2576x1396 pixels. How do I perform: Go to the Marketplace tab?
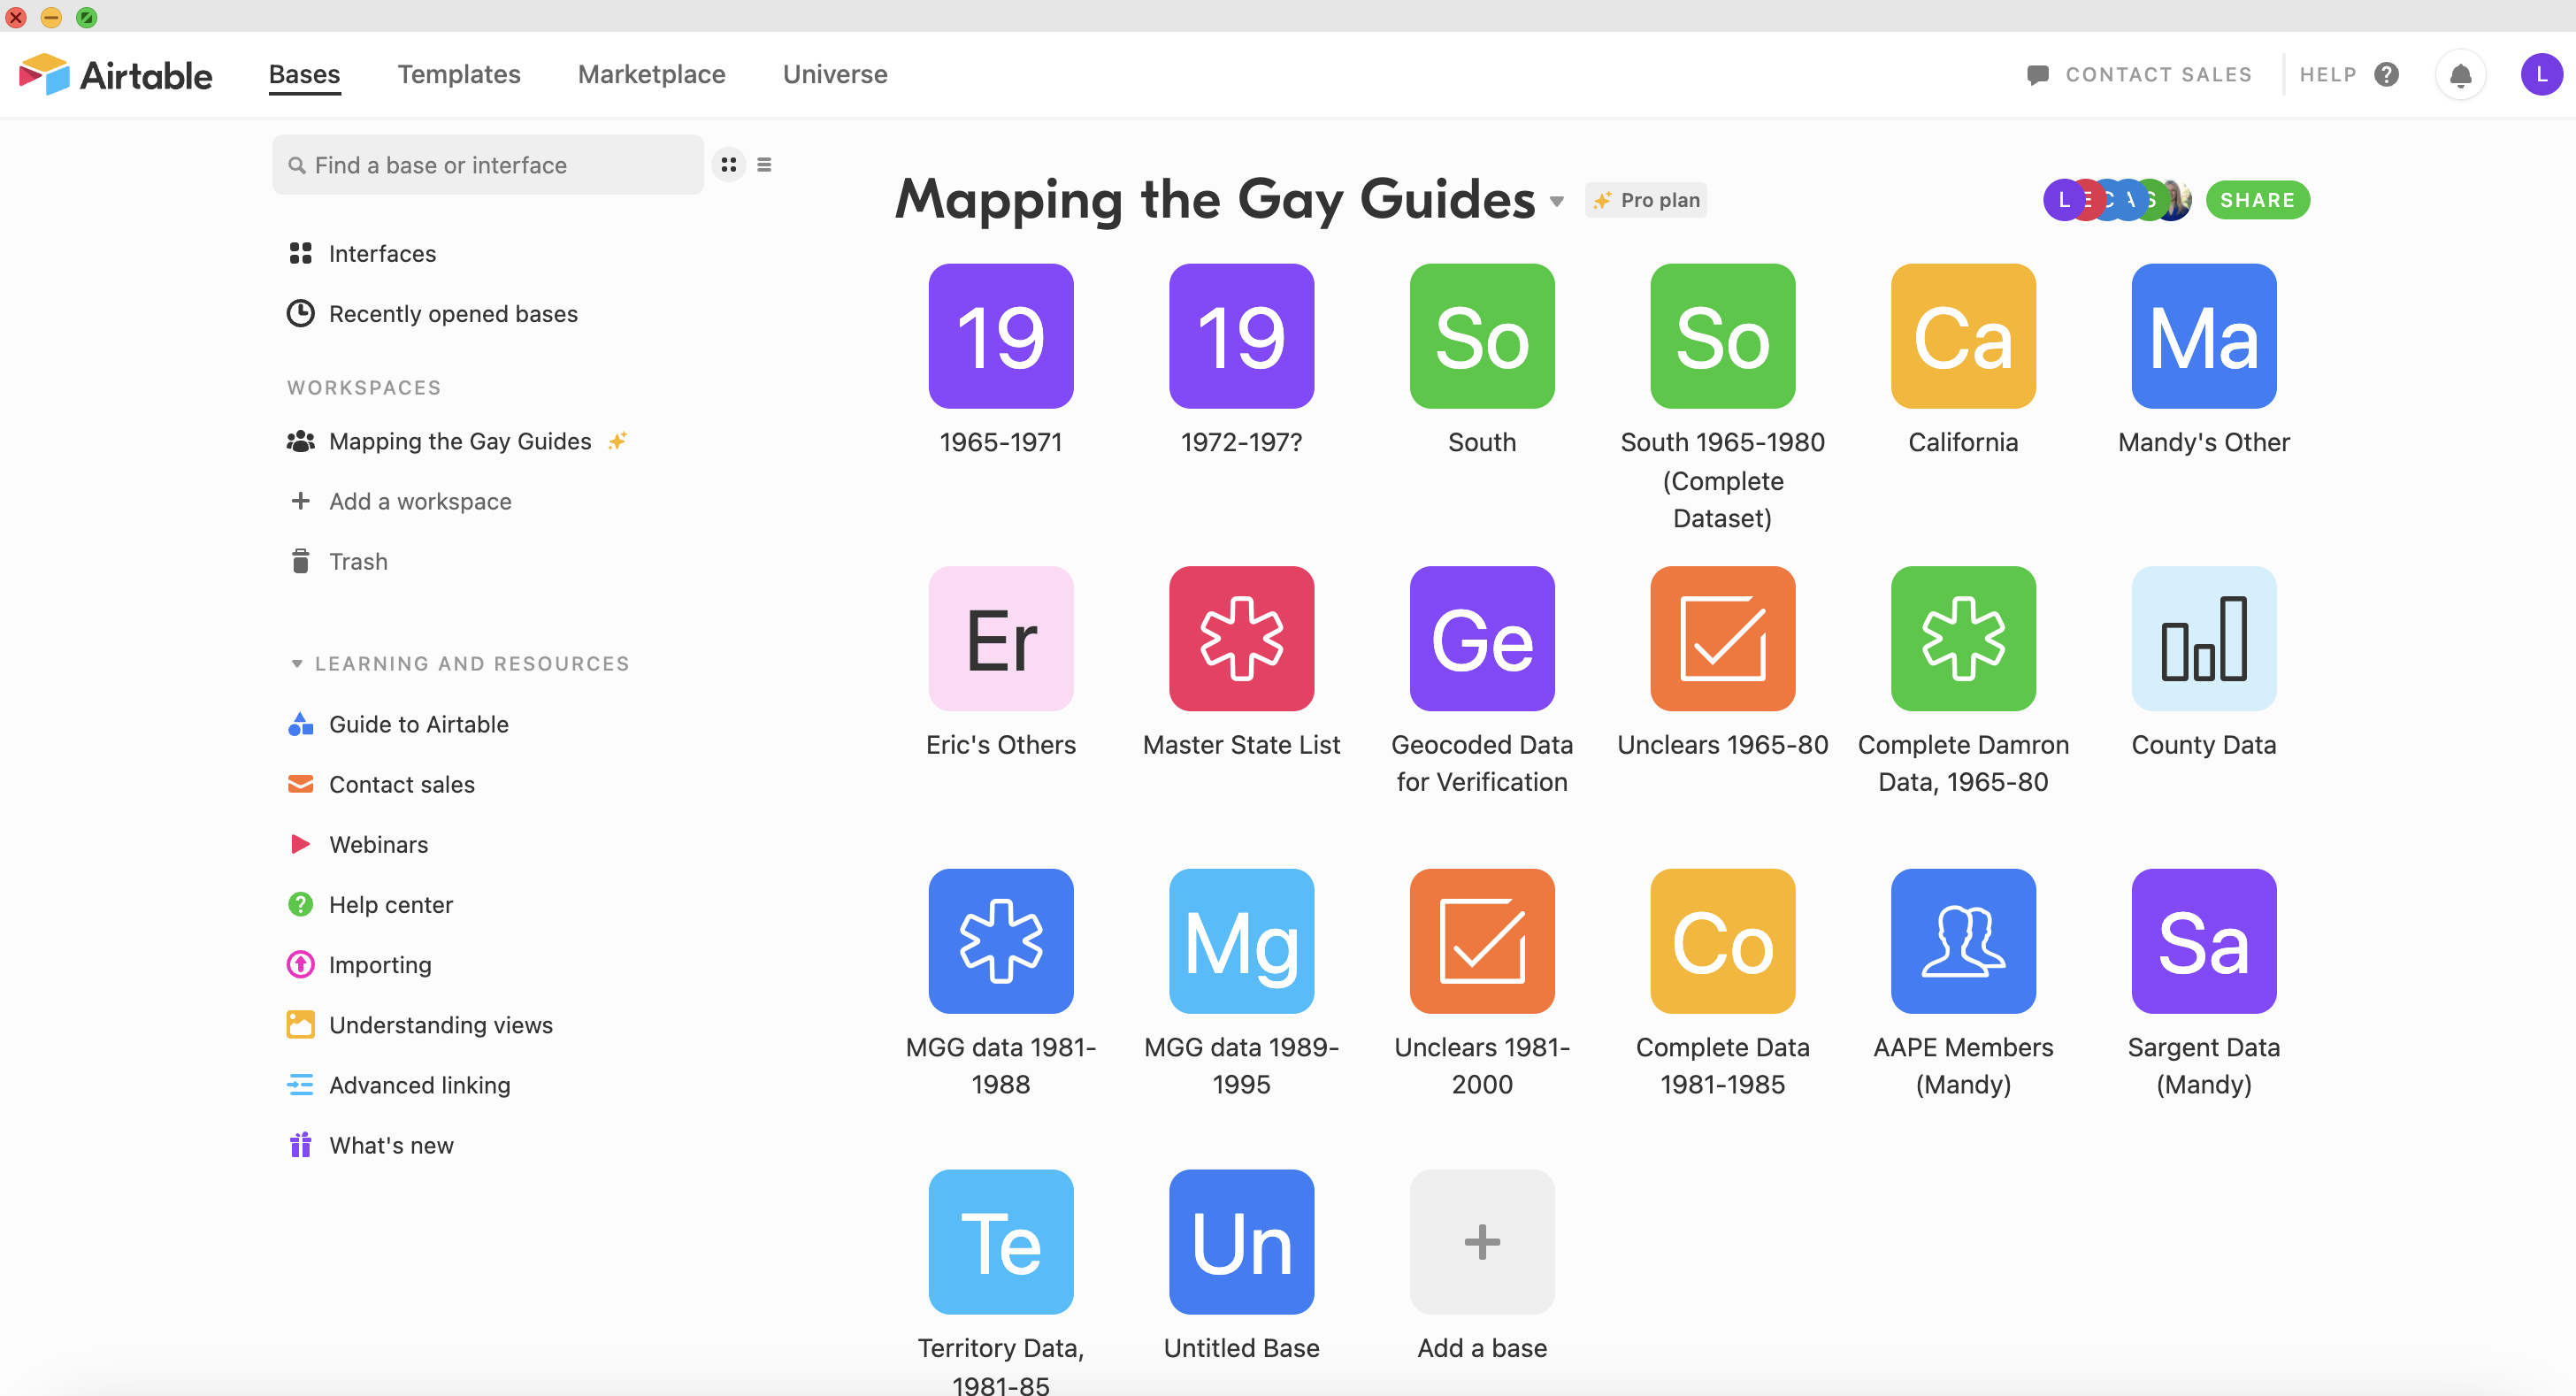coord(651,75)
